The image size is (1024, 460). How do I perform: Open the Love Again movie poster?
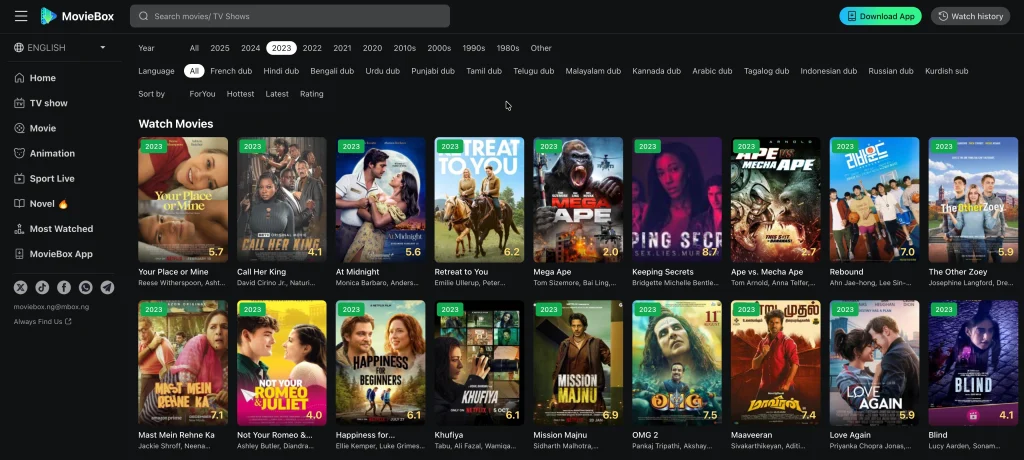[874, 363]
